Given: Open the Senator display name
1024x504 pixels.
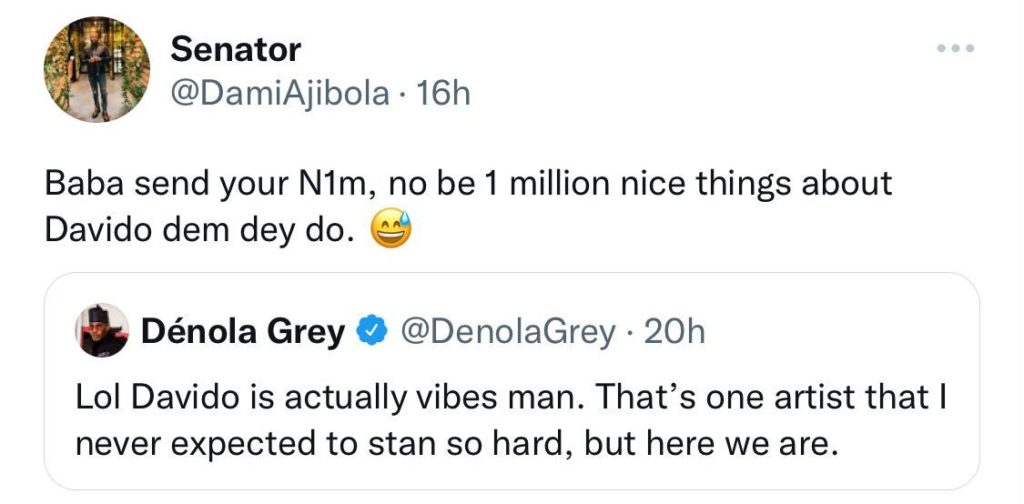Looking at the screenshot, I should (x=236, y=48).
